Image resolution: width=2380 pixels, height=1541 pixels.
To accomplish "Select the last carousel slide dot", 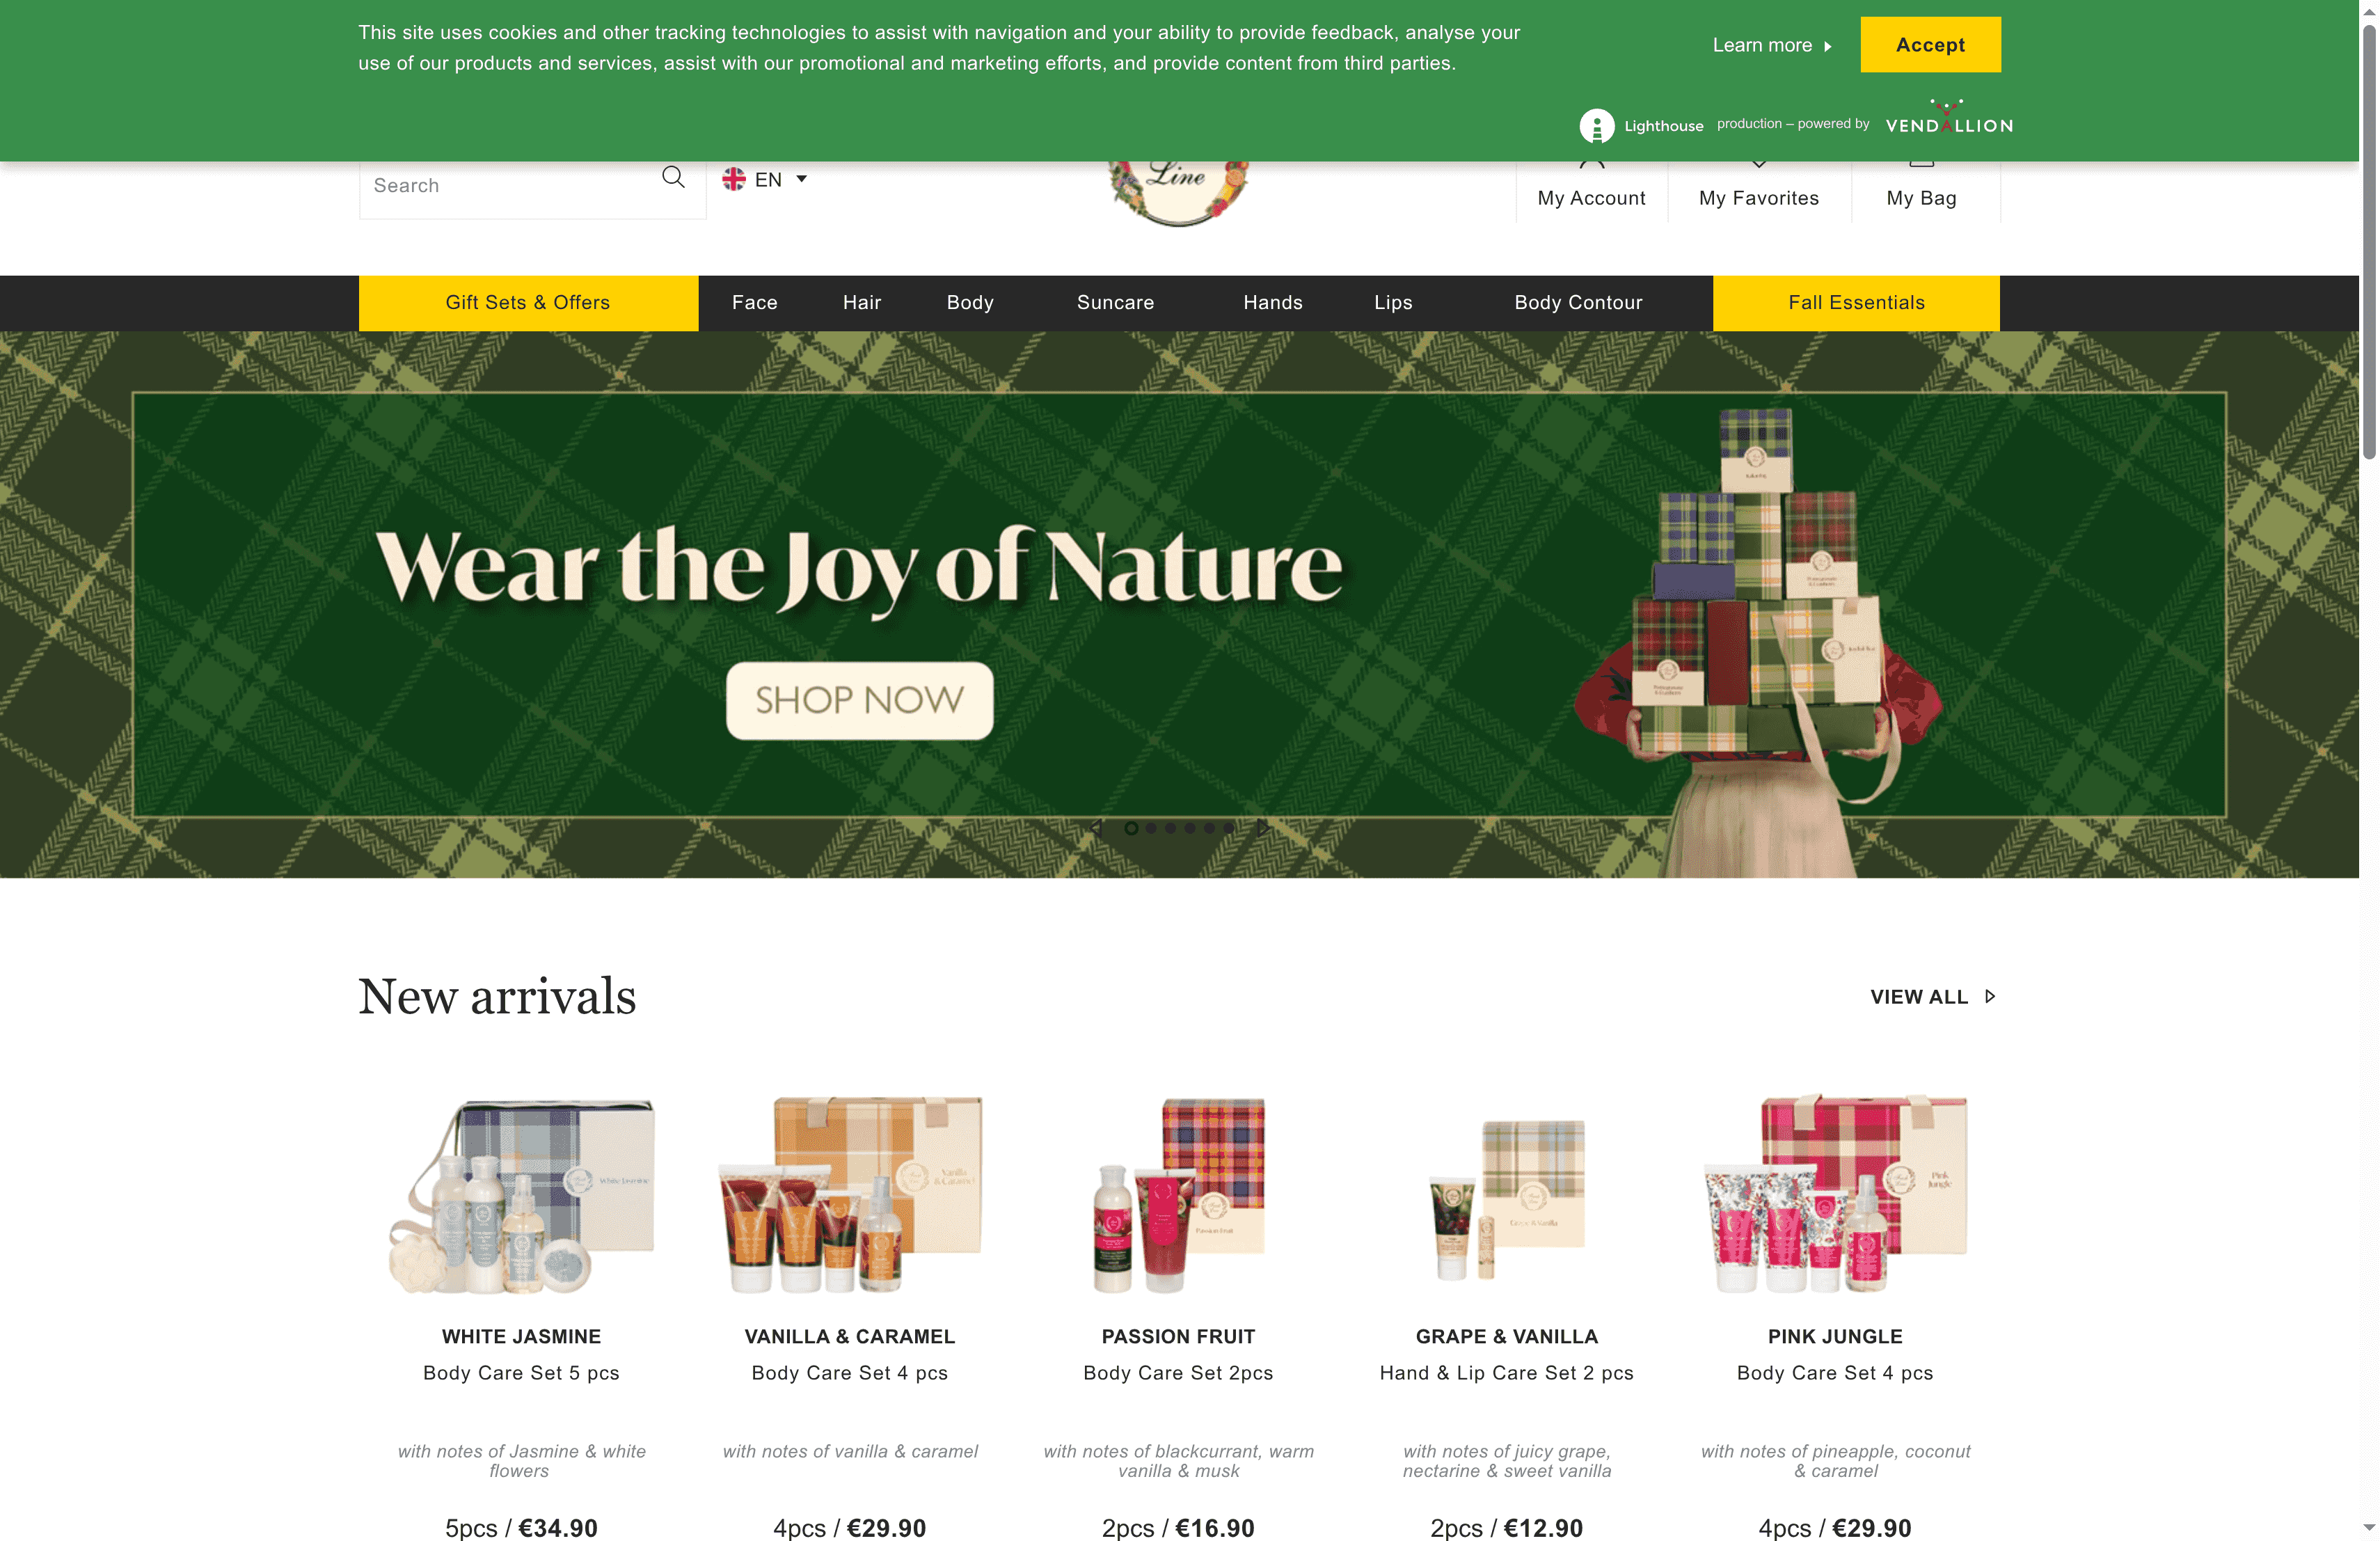I will 1229,828.
